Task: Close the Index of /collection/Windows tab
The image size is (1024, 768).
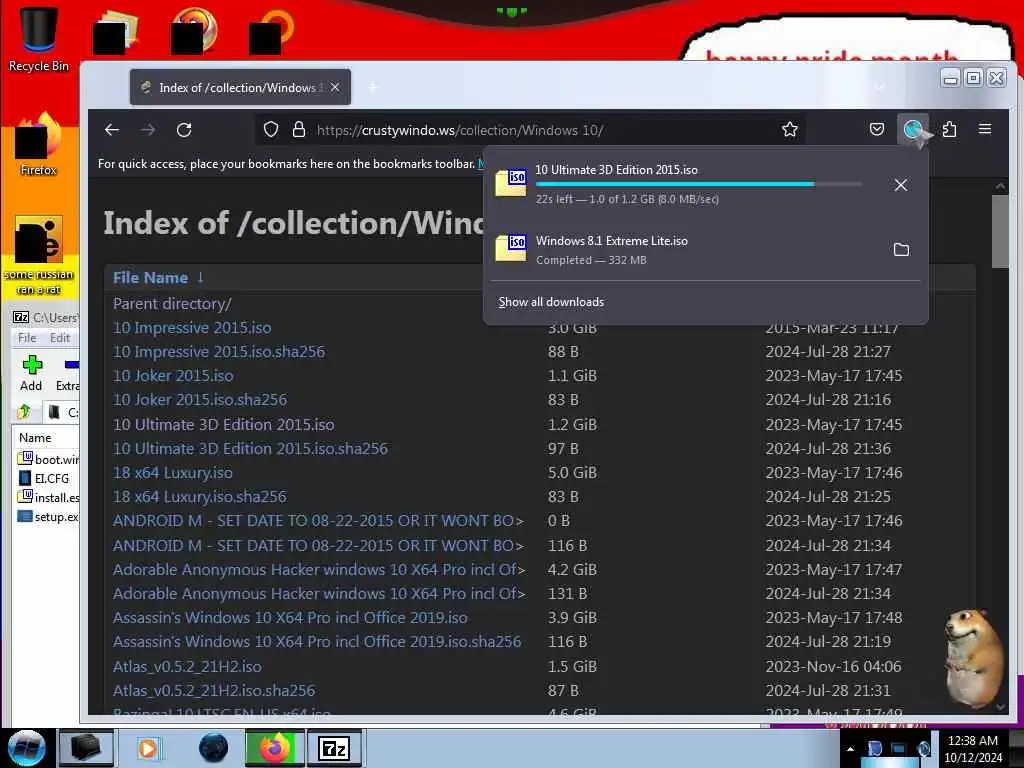Action: (x=335, y=87)
